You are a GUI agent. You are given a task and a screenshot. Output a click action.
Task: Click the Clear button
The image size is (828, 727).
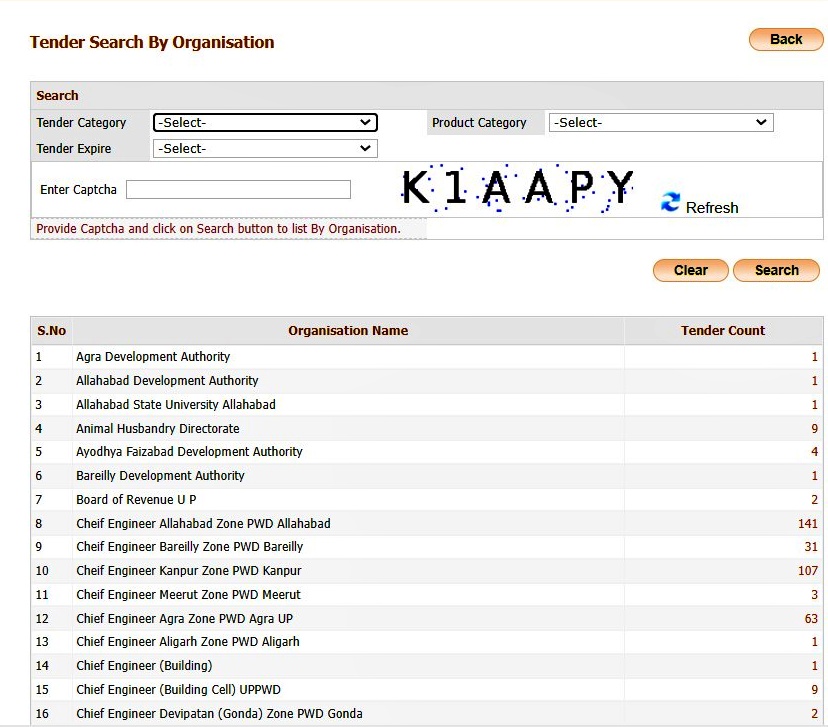691,270
